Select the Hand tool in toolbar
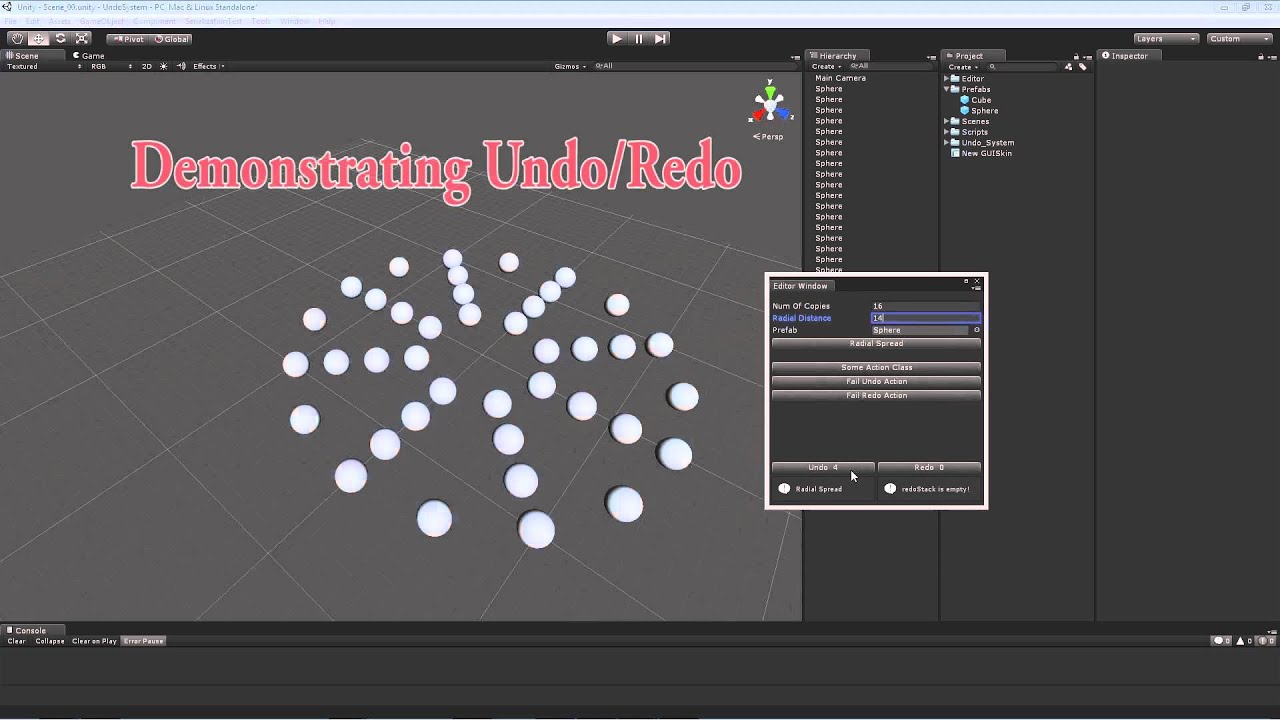The width and height of the screenshot is (1280, 720). click(17, 39)
